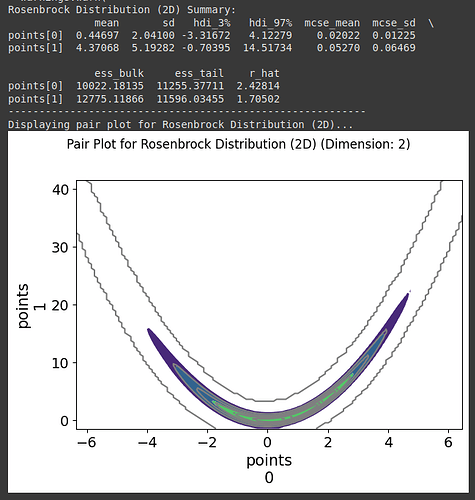Click the 'hdi_97%' column header
This screenshot has width=475, height=500.
tap(270, 23)
